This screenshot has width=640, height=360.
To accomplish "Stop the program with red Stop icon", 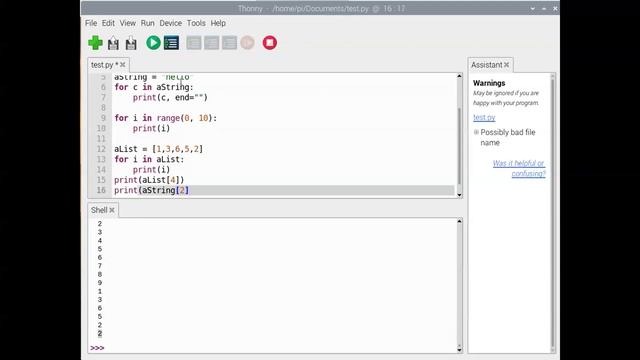I will pyautogui.click(x=269, y=43).
